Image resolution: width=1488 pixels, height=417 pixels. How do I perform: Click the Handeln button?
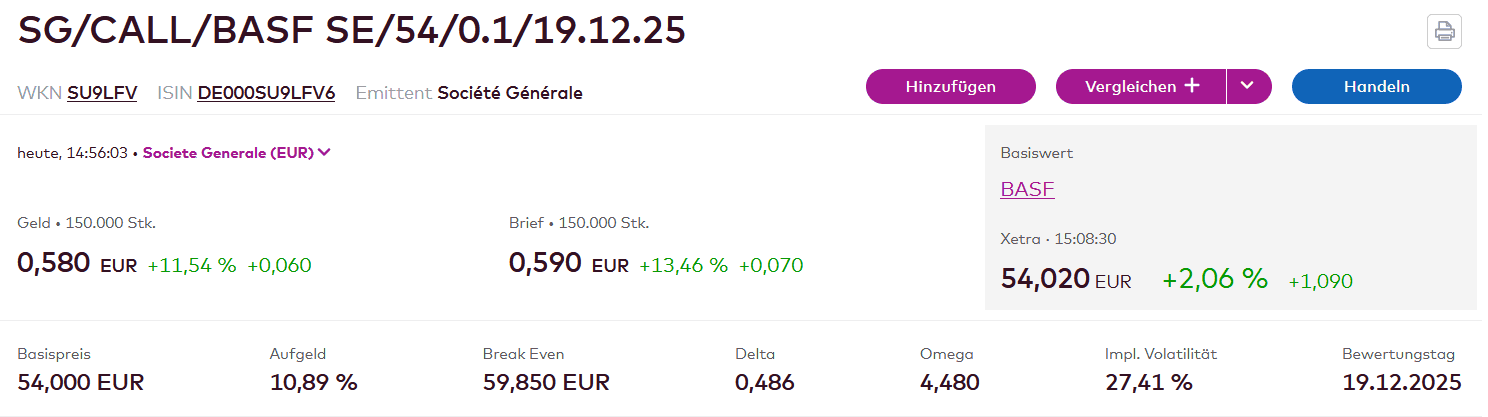(x=1377, y=86)
